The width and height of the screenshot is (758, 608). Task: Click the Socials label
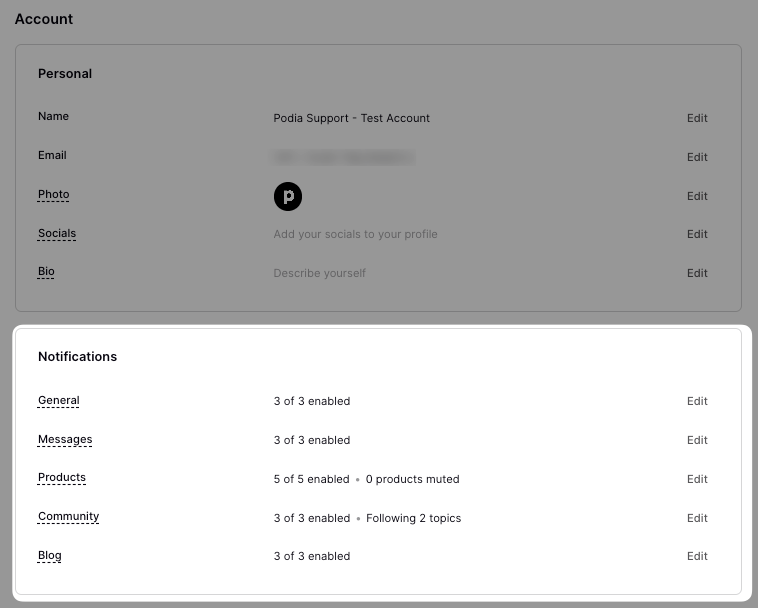click(x=57, y=234)
